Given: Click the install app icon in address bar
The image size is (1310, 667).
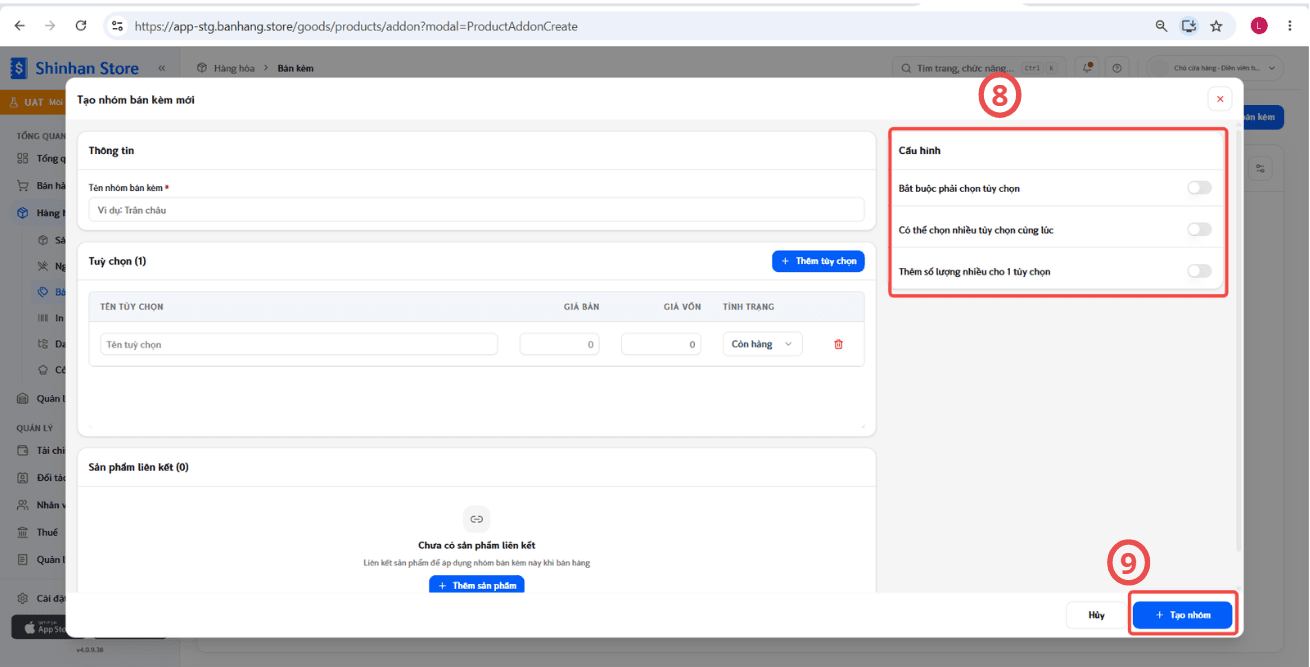Looking at the screenshot, I should (x=1188, y=26).
